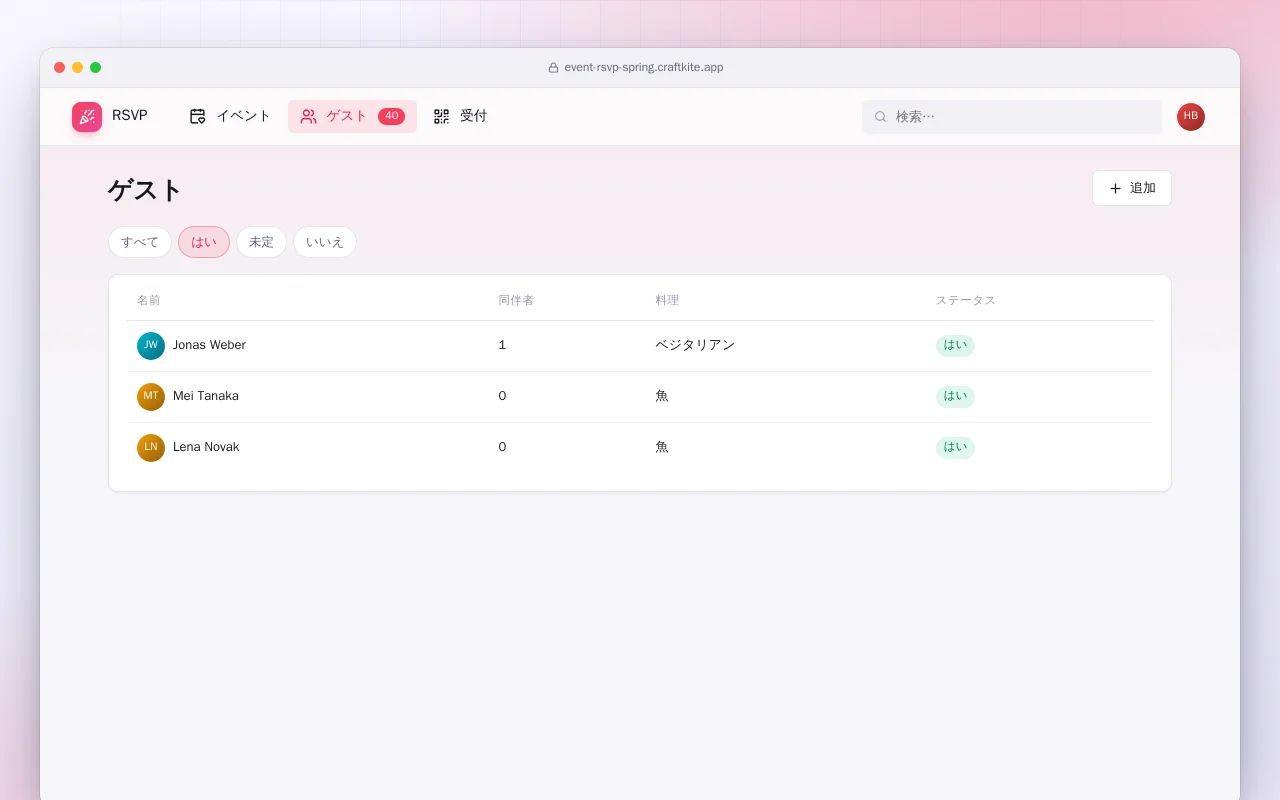Screen dimensions: 1280x800
Task: Click the はい status badge for Lena Novak
Action: pos(955,447)
